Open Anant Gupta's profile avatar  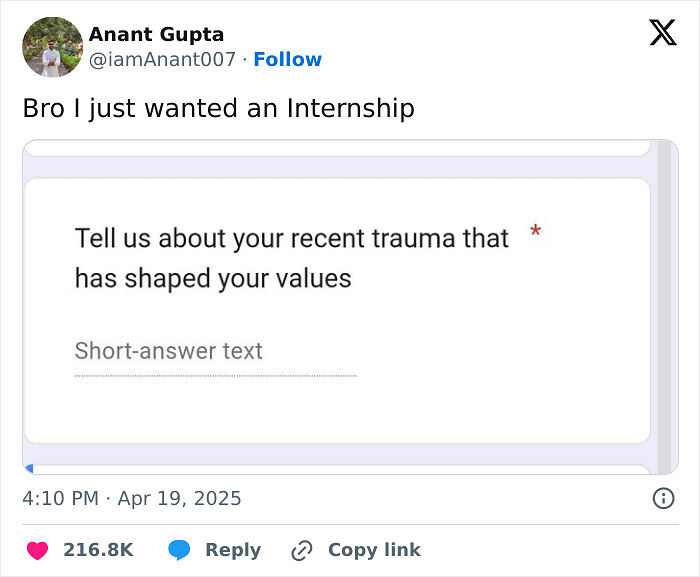pos(52,47)
